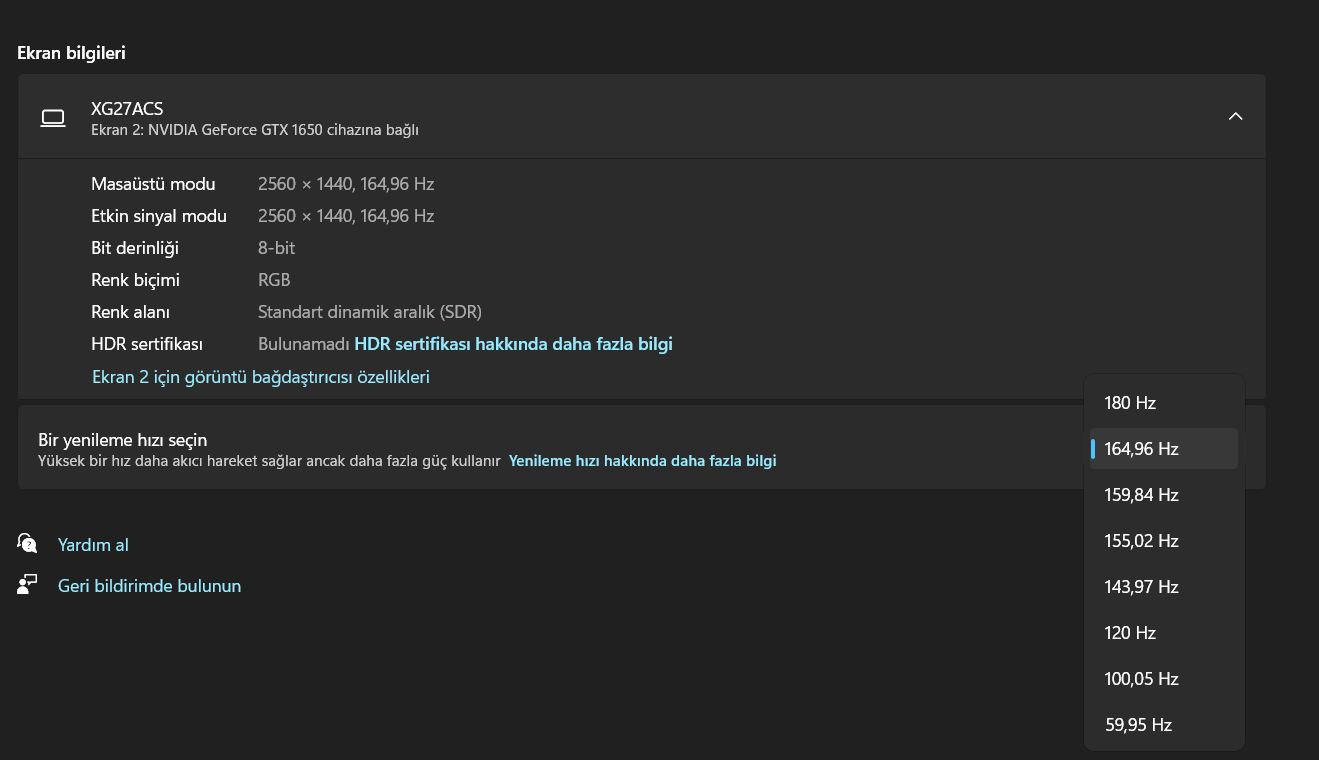
Task: Select the 164,96 Hz refresh rate
Action: (x=1141, y=449)
